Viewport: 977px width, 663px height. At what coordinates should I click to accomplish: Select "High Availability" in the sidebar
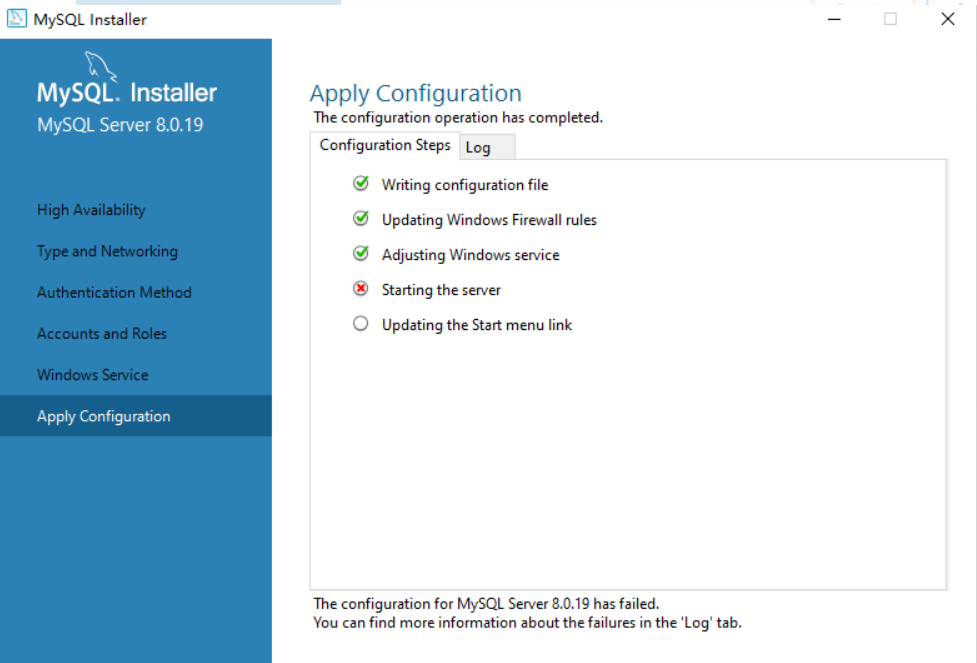coord(92,210)
